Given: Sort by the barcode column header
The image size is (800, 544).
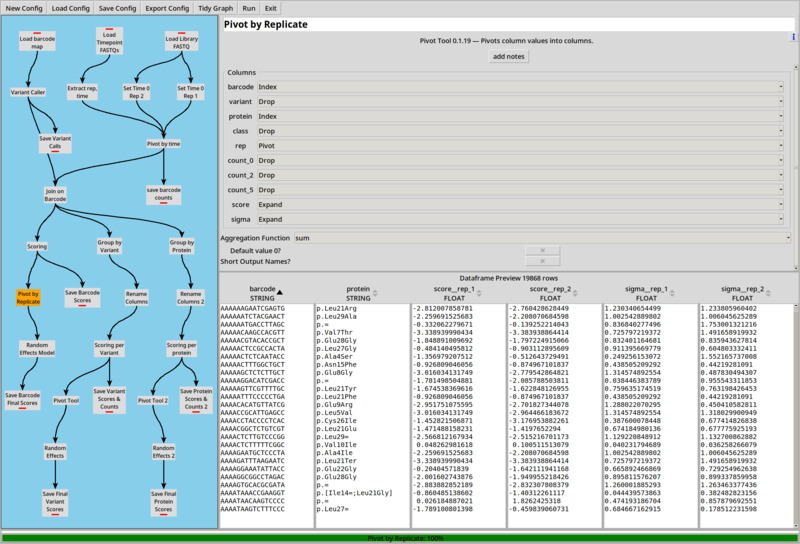Looking at the screenshot, I should [x=266, y=293].
